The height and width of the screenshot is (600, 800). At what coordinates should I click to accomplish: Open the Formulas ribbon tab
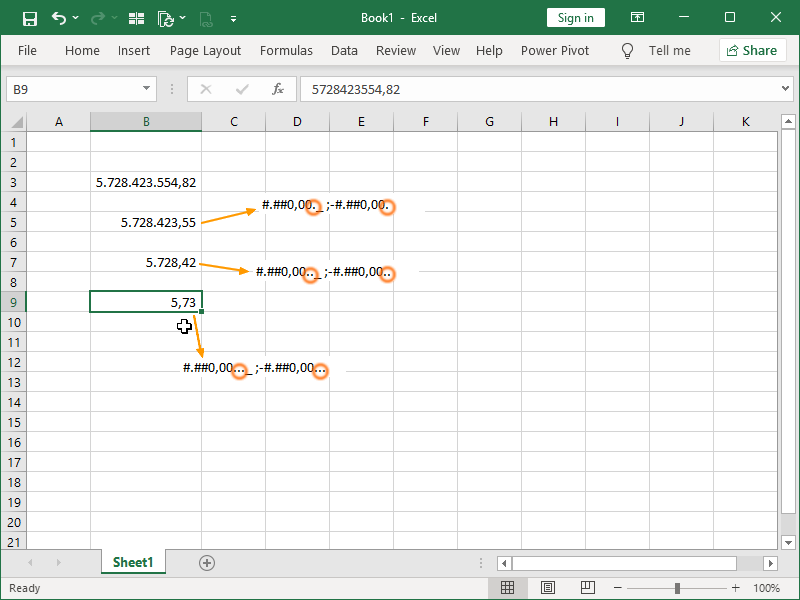(286, 50)
